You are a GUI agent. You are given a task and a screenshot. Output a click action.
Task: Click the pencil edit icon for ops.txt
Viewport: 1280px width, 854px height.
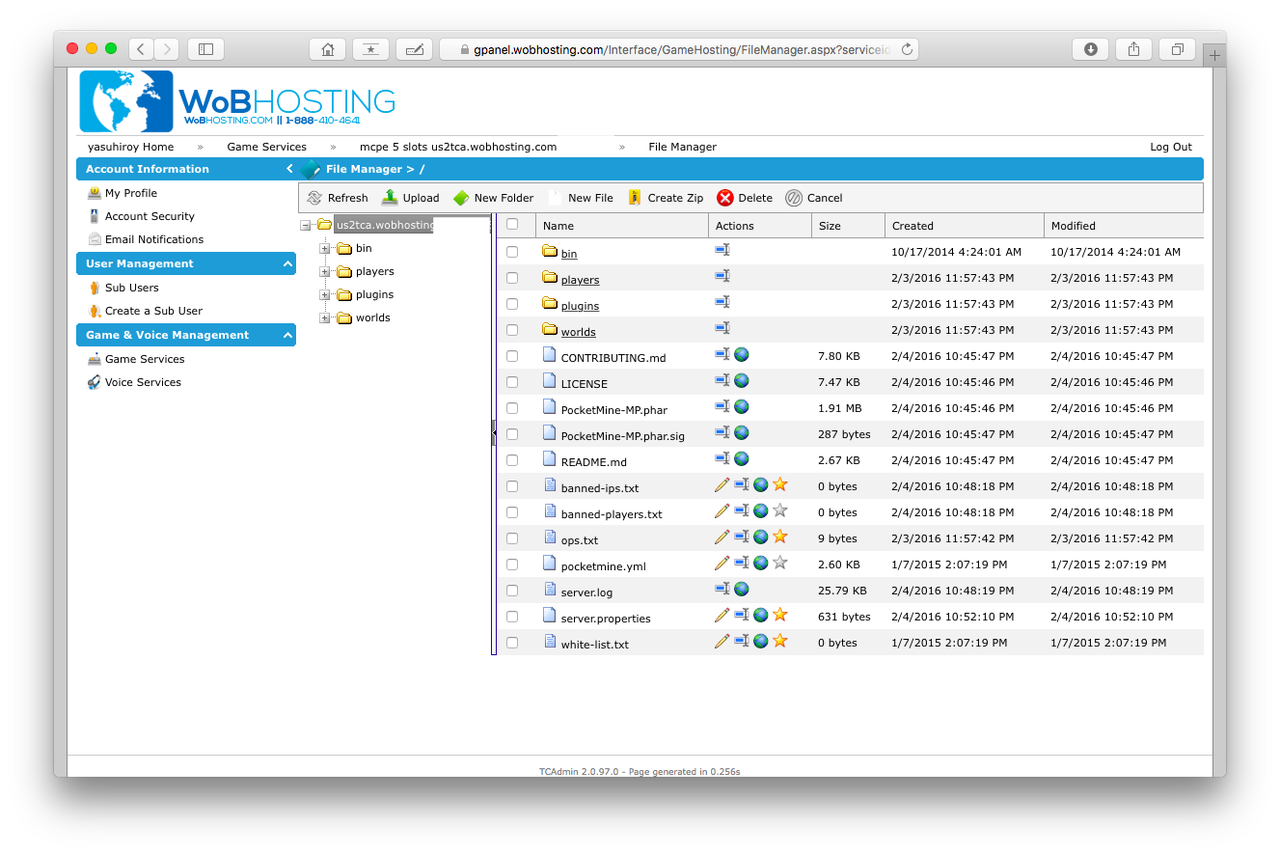coord(722,537)
